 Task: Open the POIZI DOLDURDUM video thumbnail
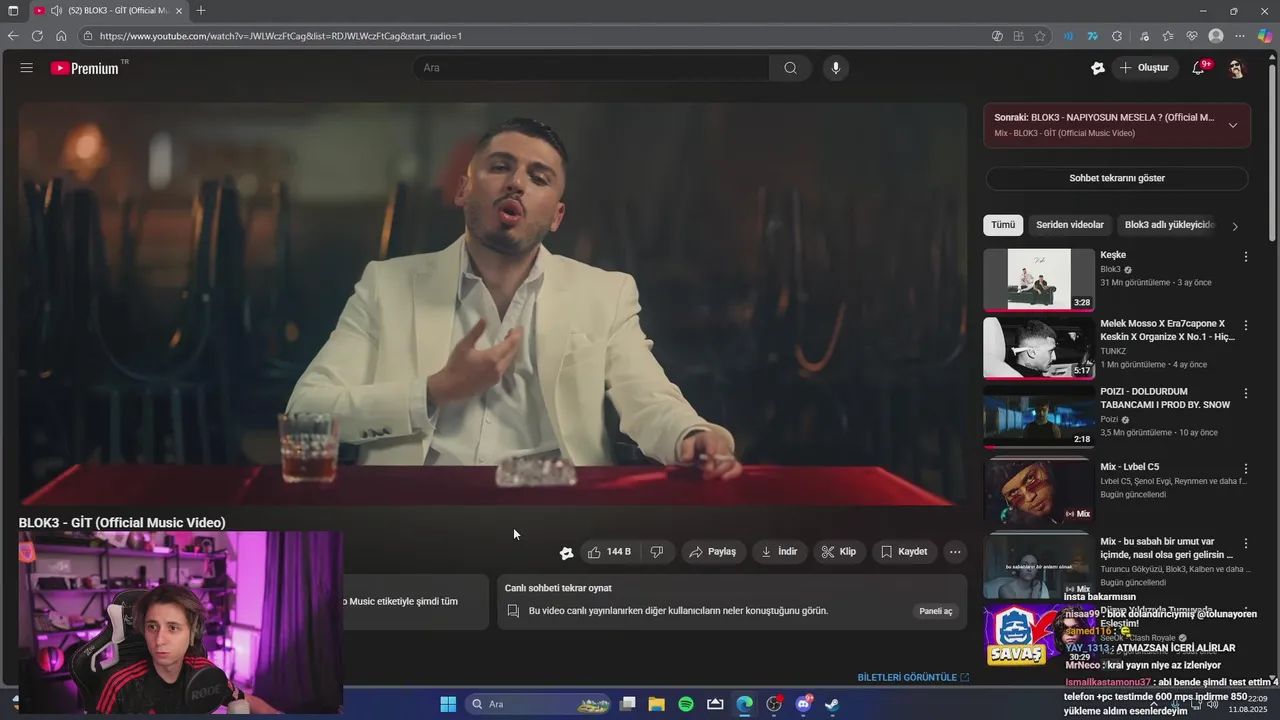click(x=1039, y=416)
